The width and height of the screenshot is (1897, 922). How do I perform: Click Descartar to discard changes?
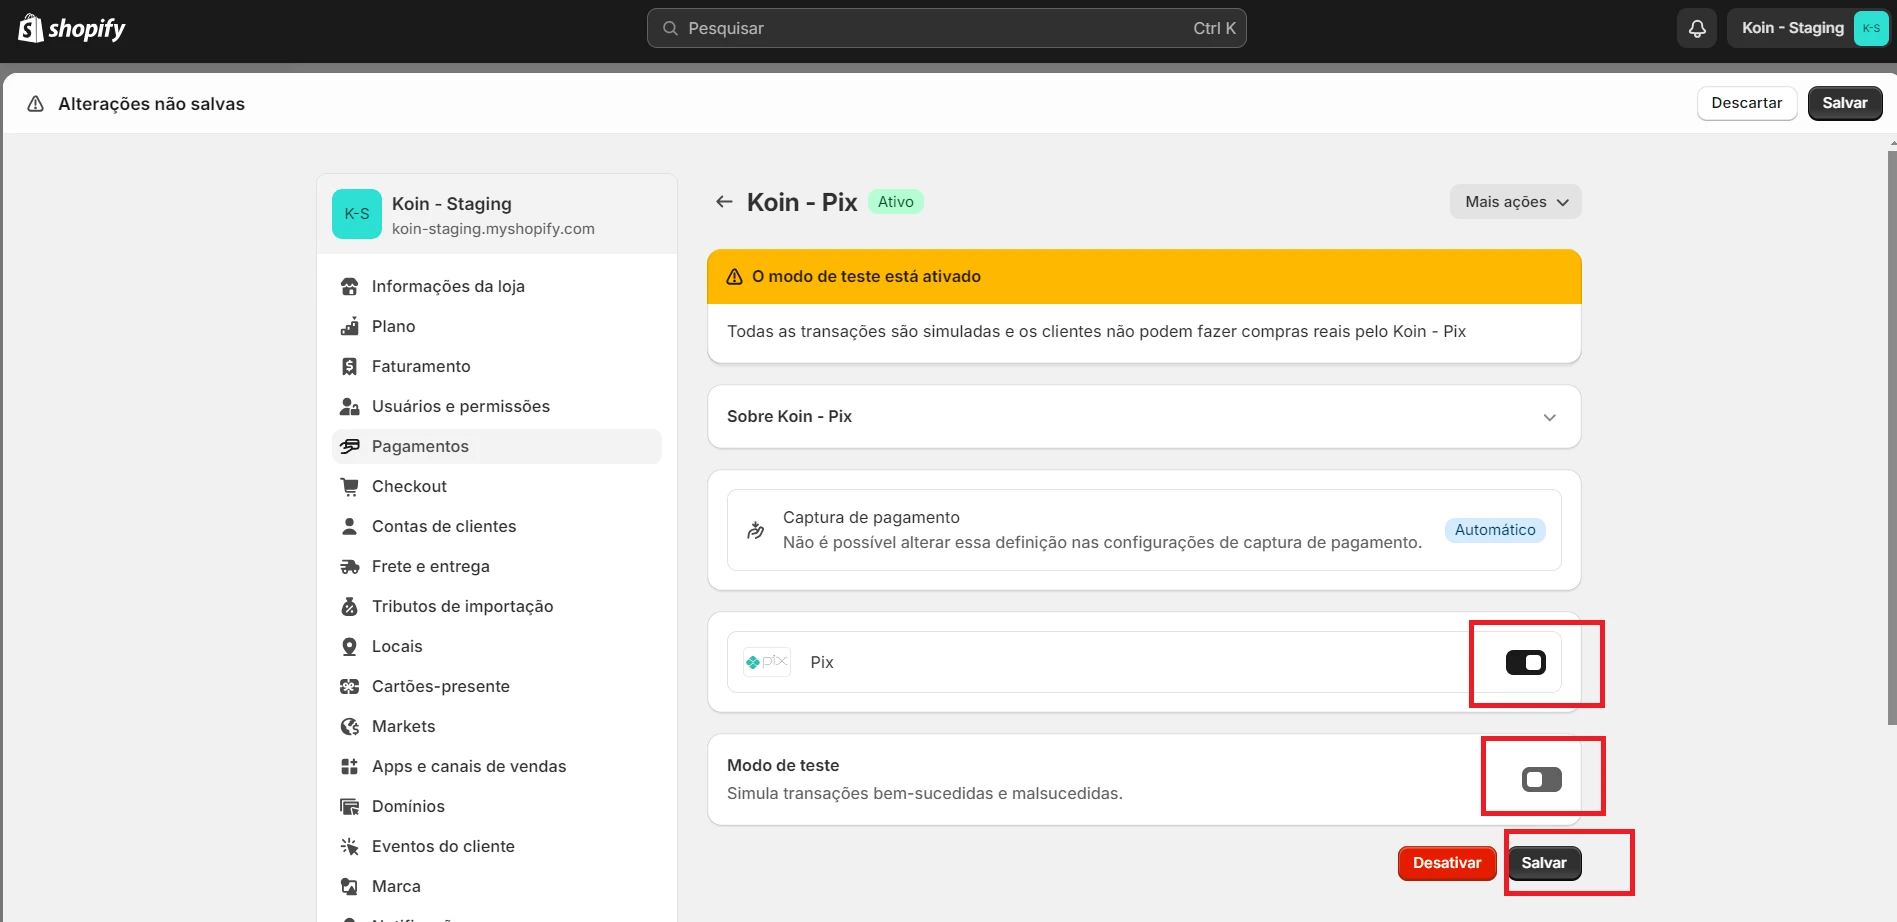pos(1747,103)
